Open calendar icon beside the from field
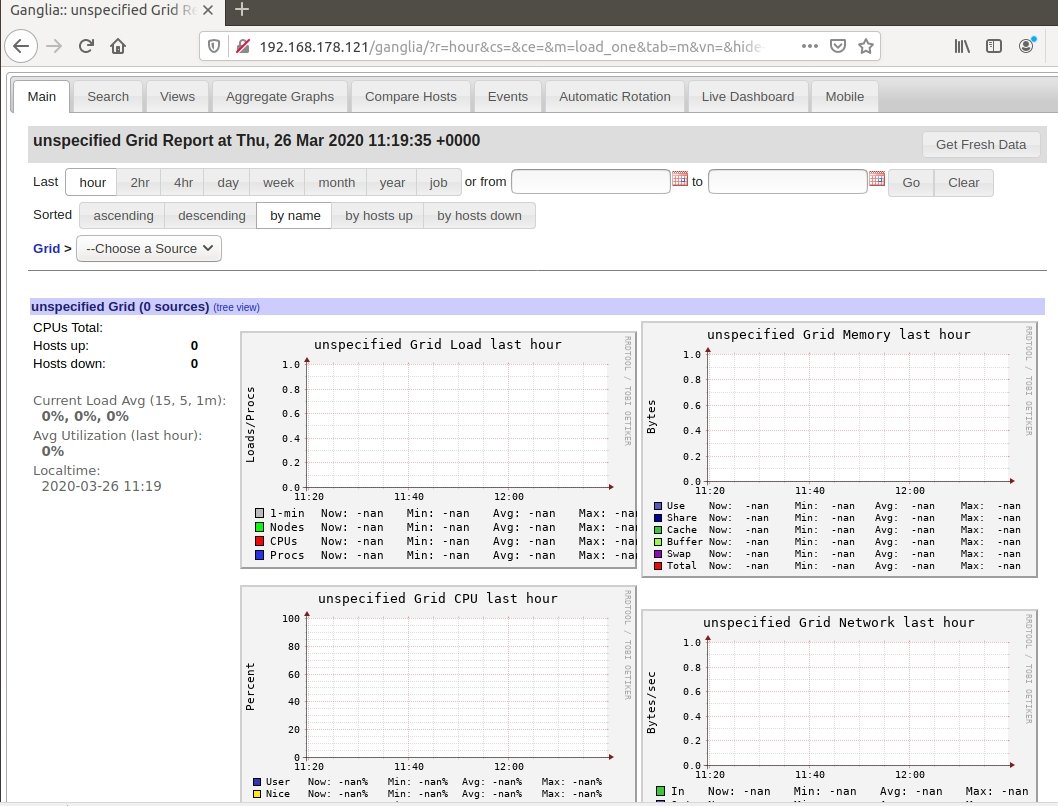Screen dimensions: 1058x806 pyautogui.click(x=680, y=180)
